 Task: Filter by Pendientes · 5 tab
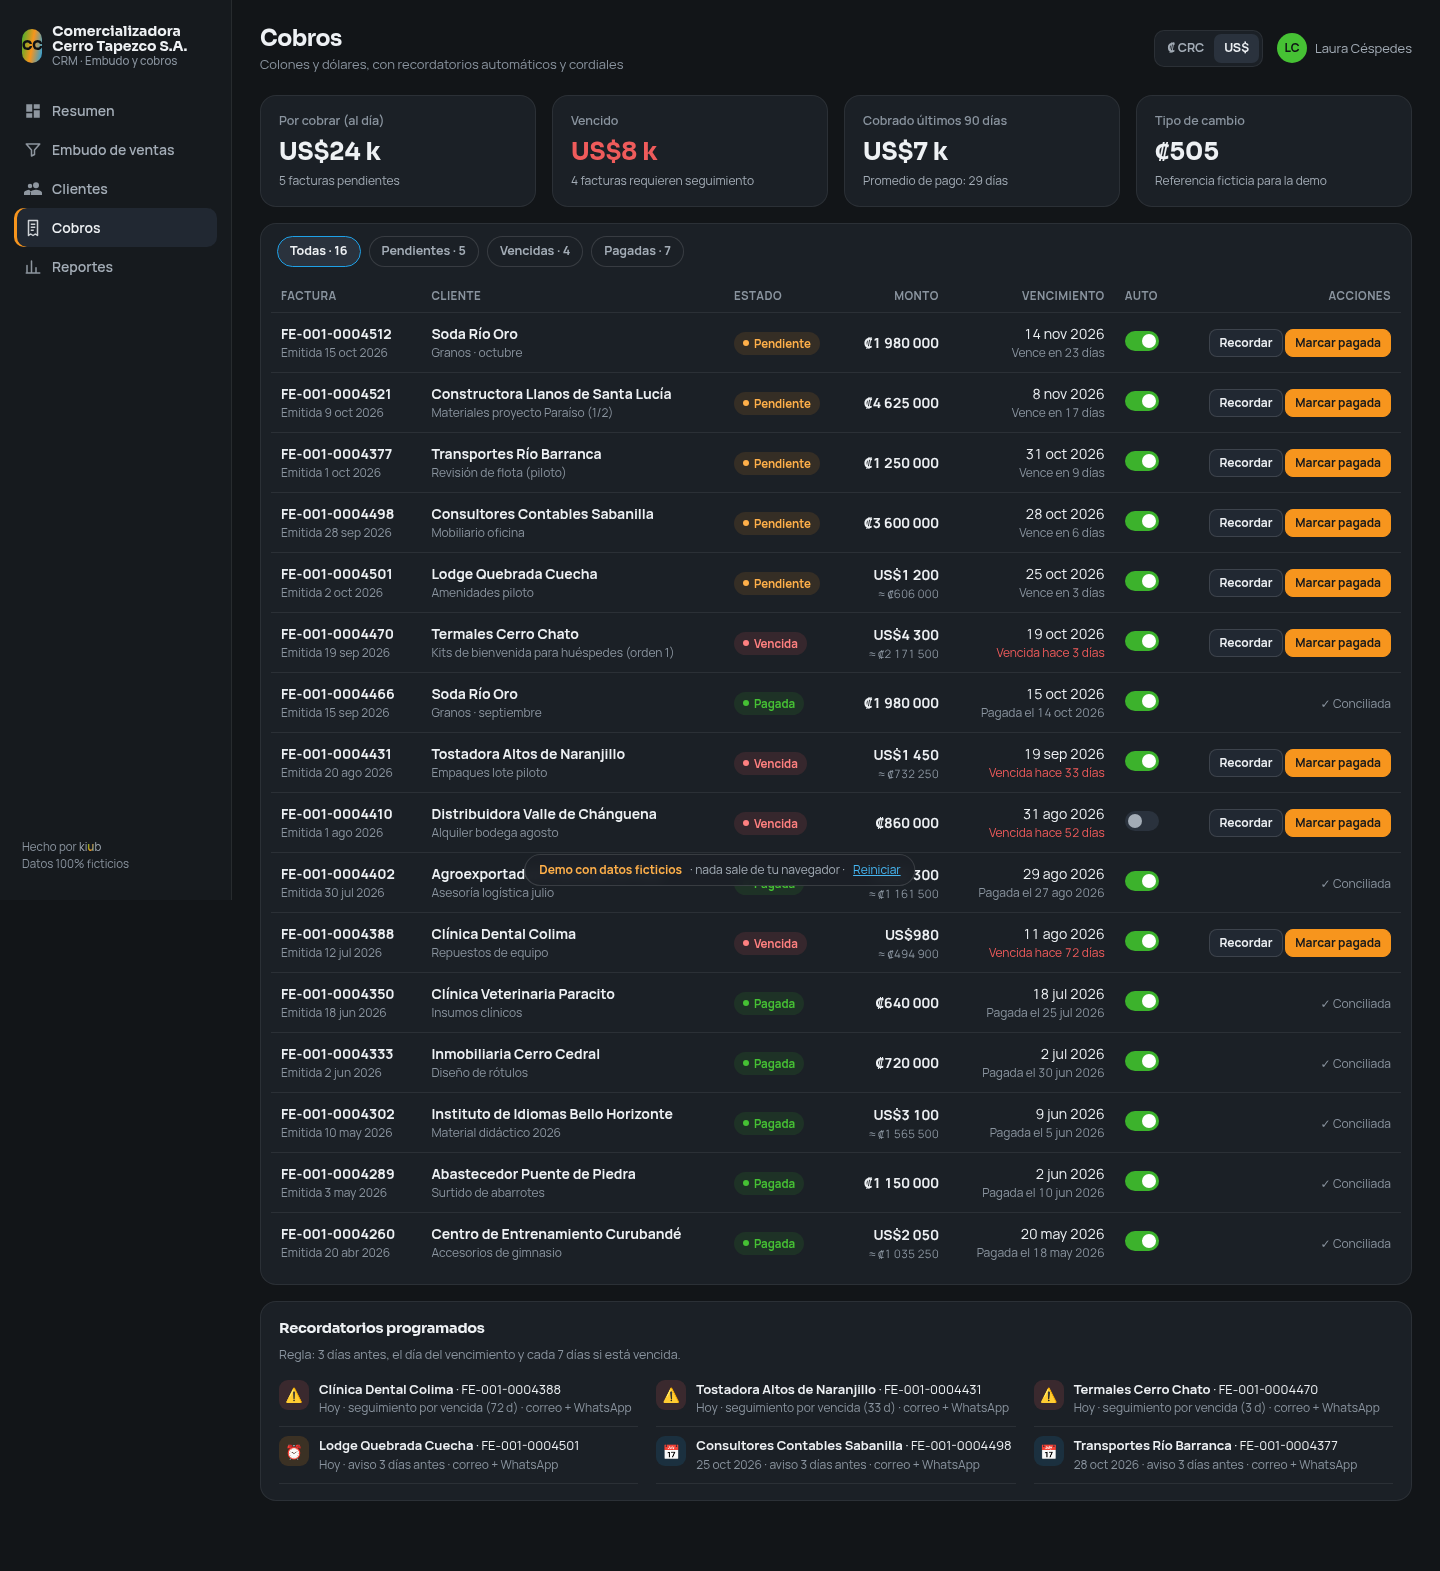coord(424,251)
